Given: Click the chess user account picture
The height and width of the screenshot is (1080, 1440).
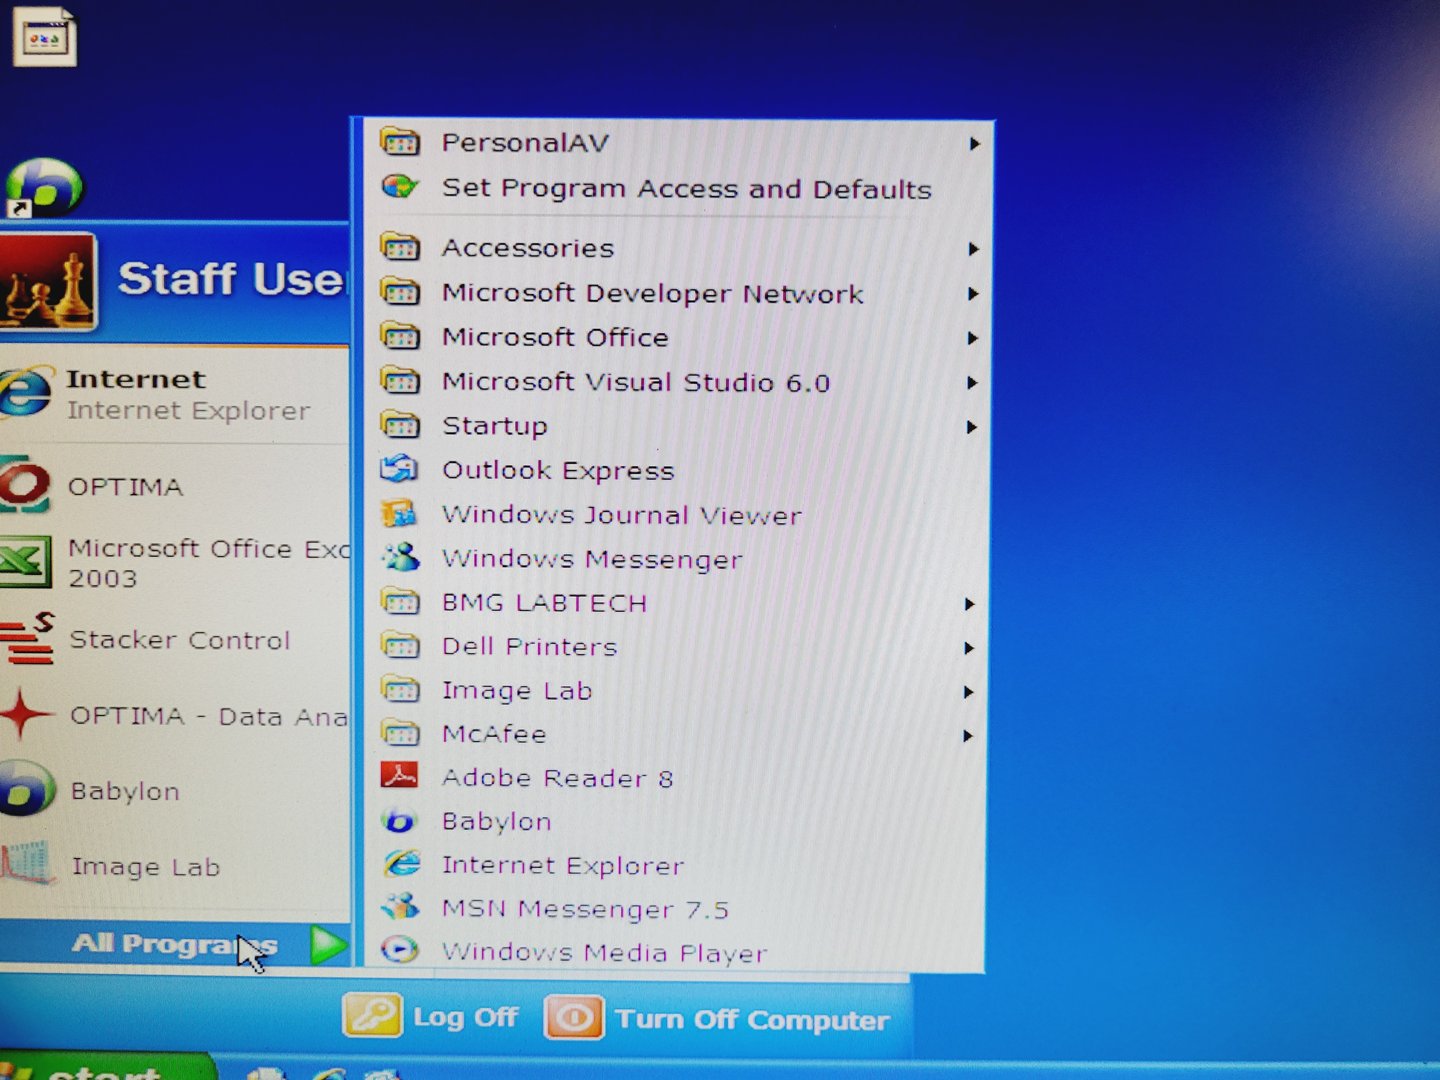Looking at the screenshot, I should (46, 282).
